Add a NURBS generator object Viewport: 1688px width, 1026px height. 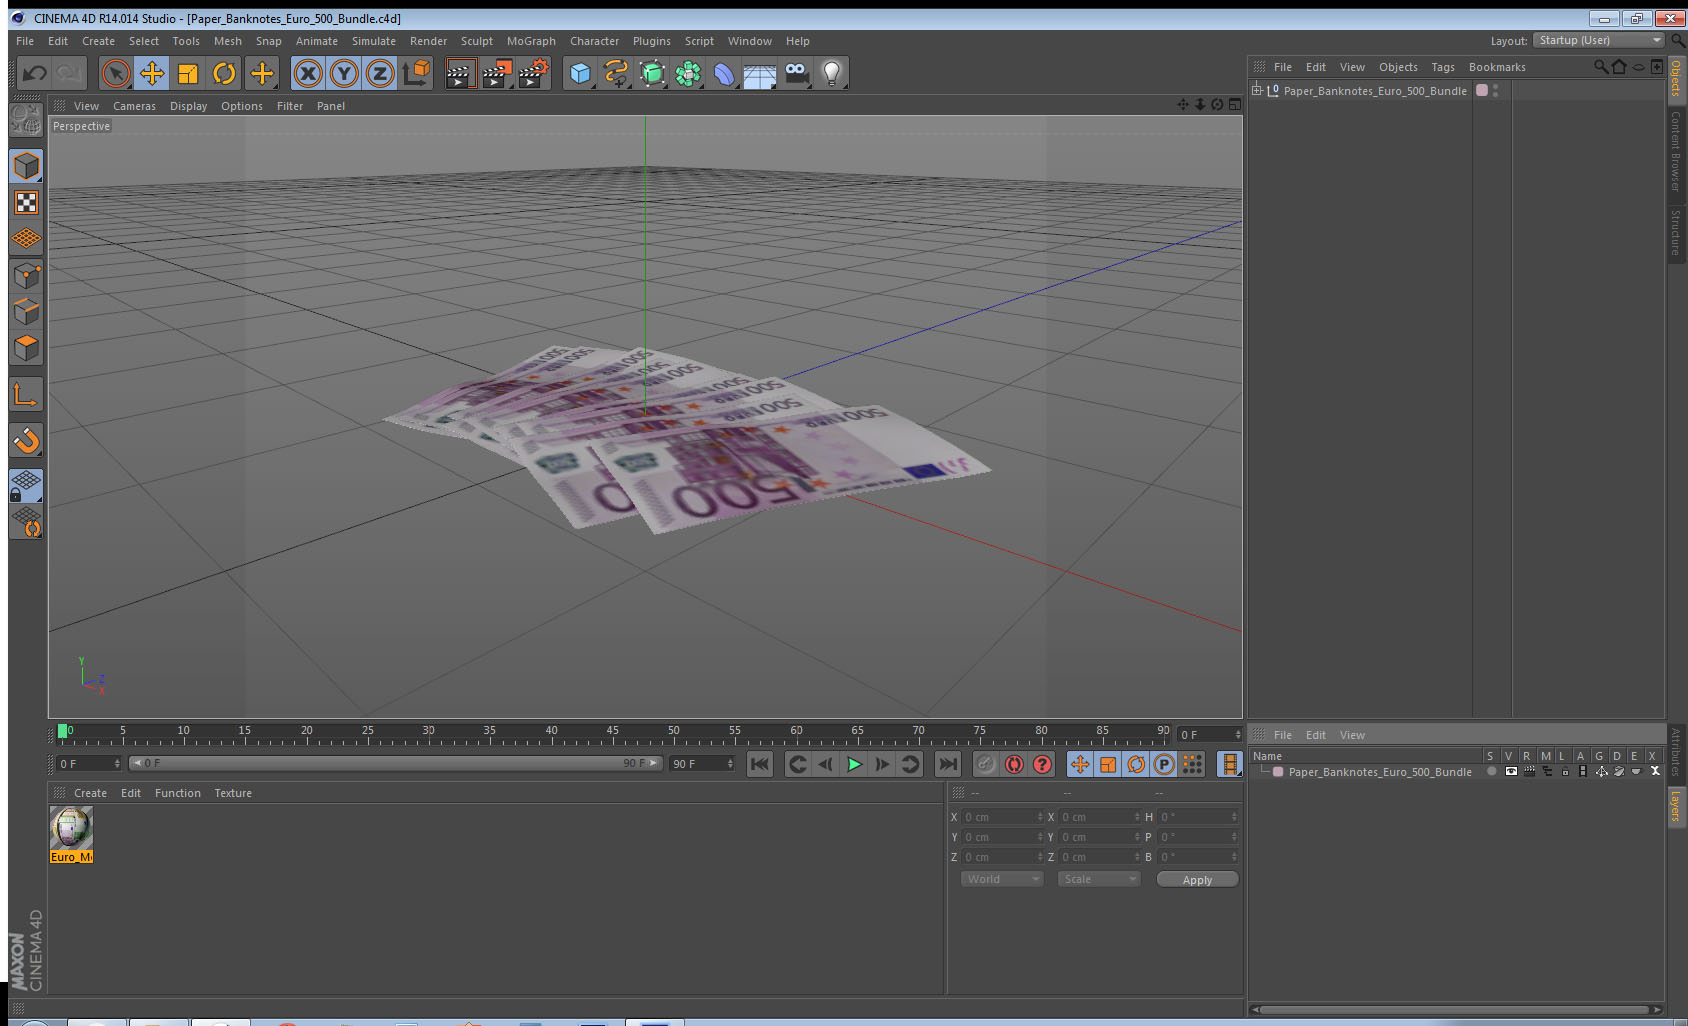click(x=652, y=73)
